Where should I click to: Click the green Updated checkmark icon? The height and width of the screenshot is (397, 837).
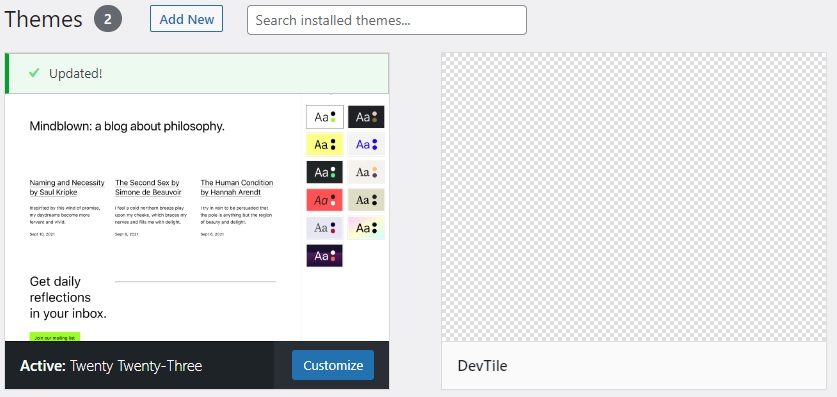pyautogui.click(x=34, y=73)
